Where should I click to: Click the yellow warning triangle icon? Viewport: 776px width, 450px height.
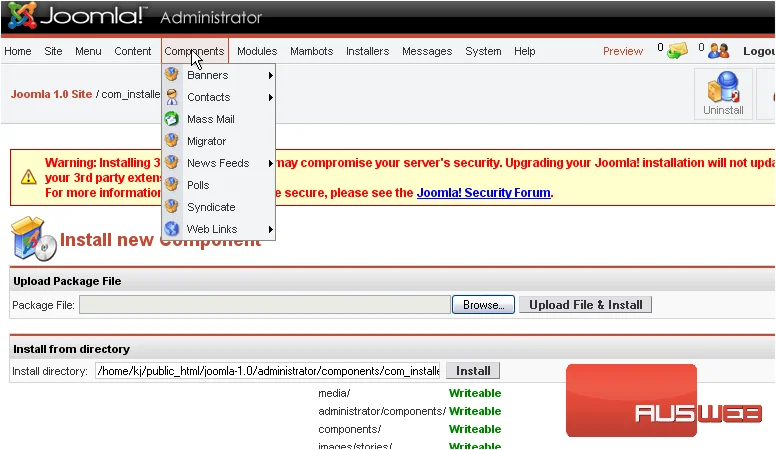(x=29, y=177)
